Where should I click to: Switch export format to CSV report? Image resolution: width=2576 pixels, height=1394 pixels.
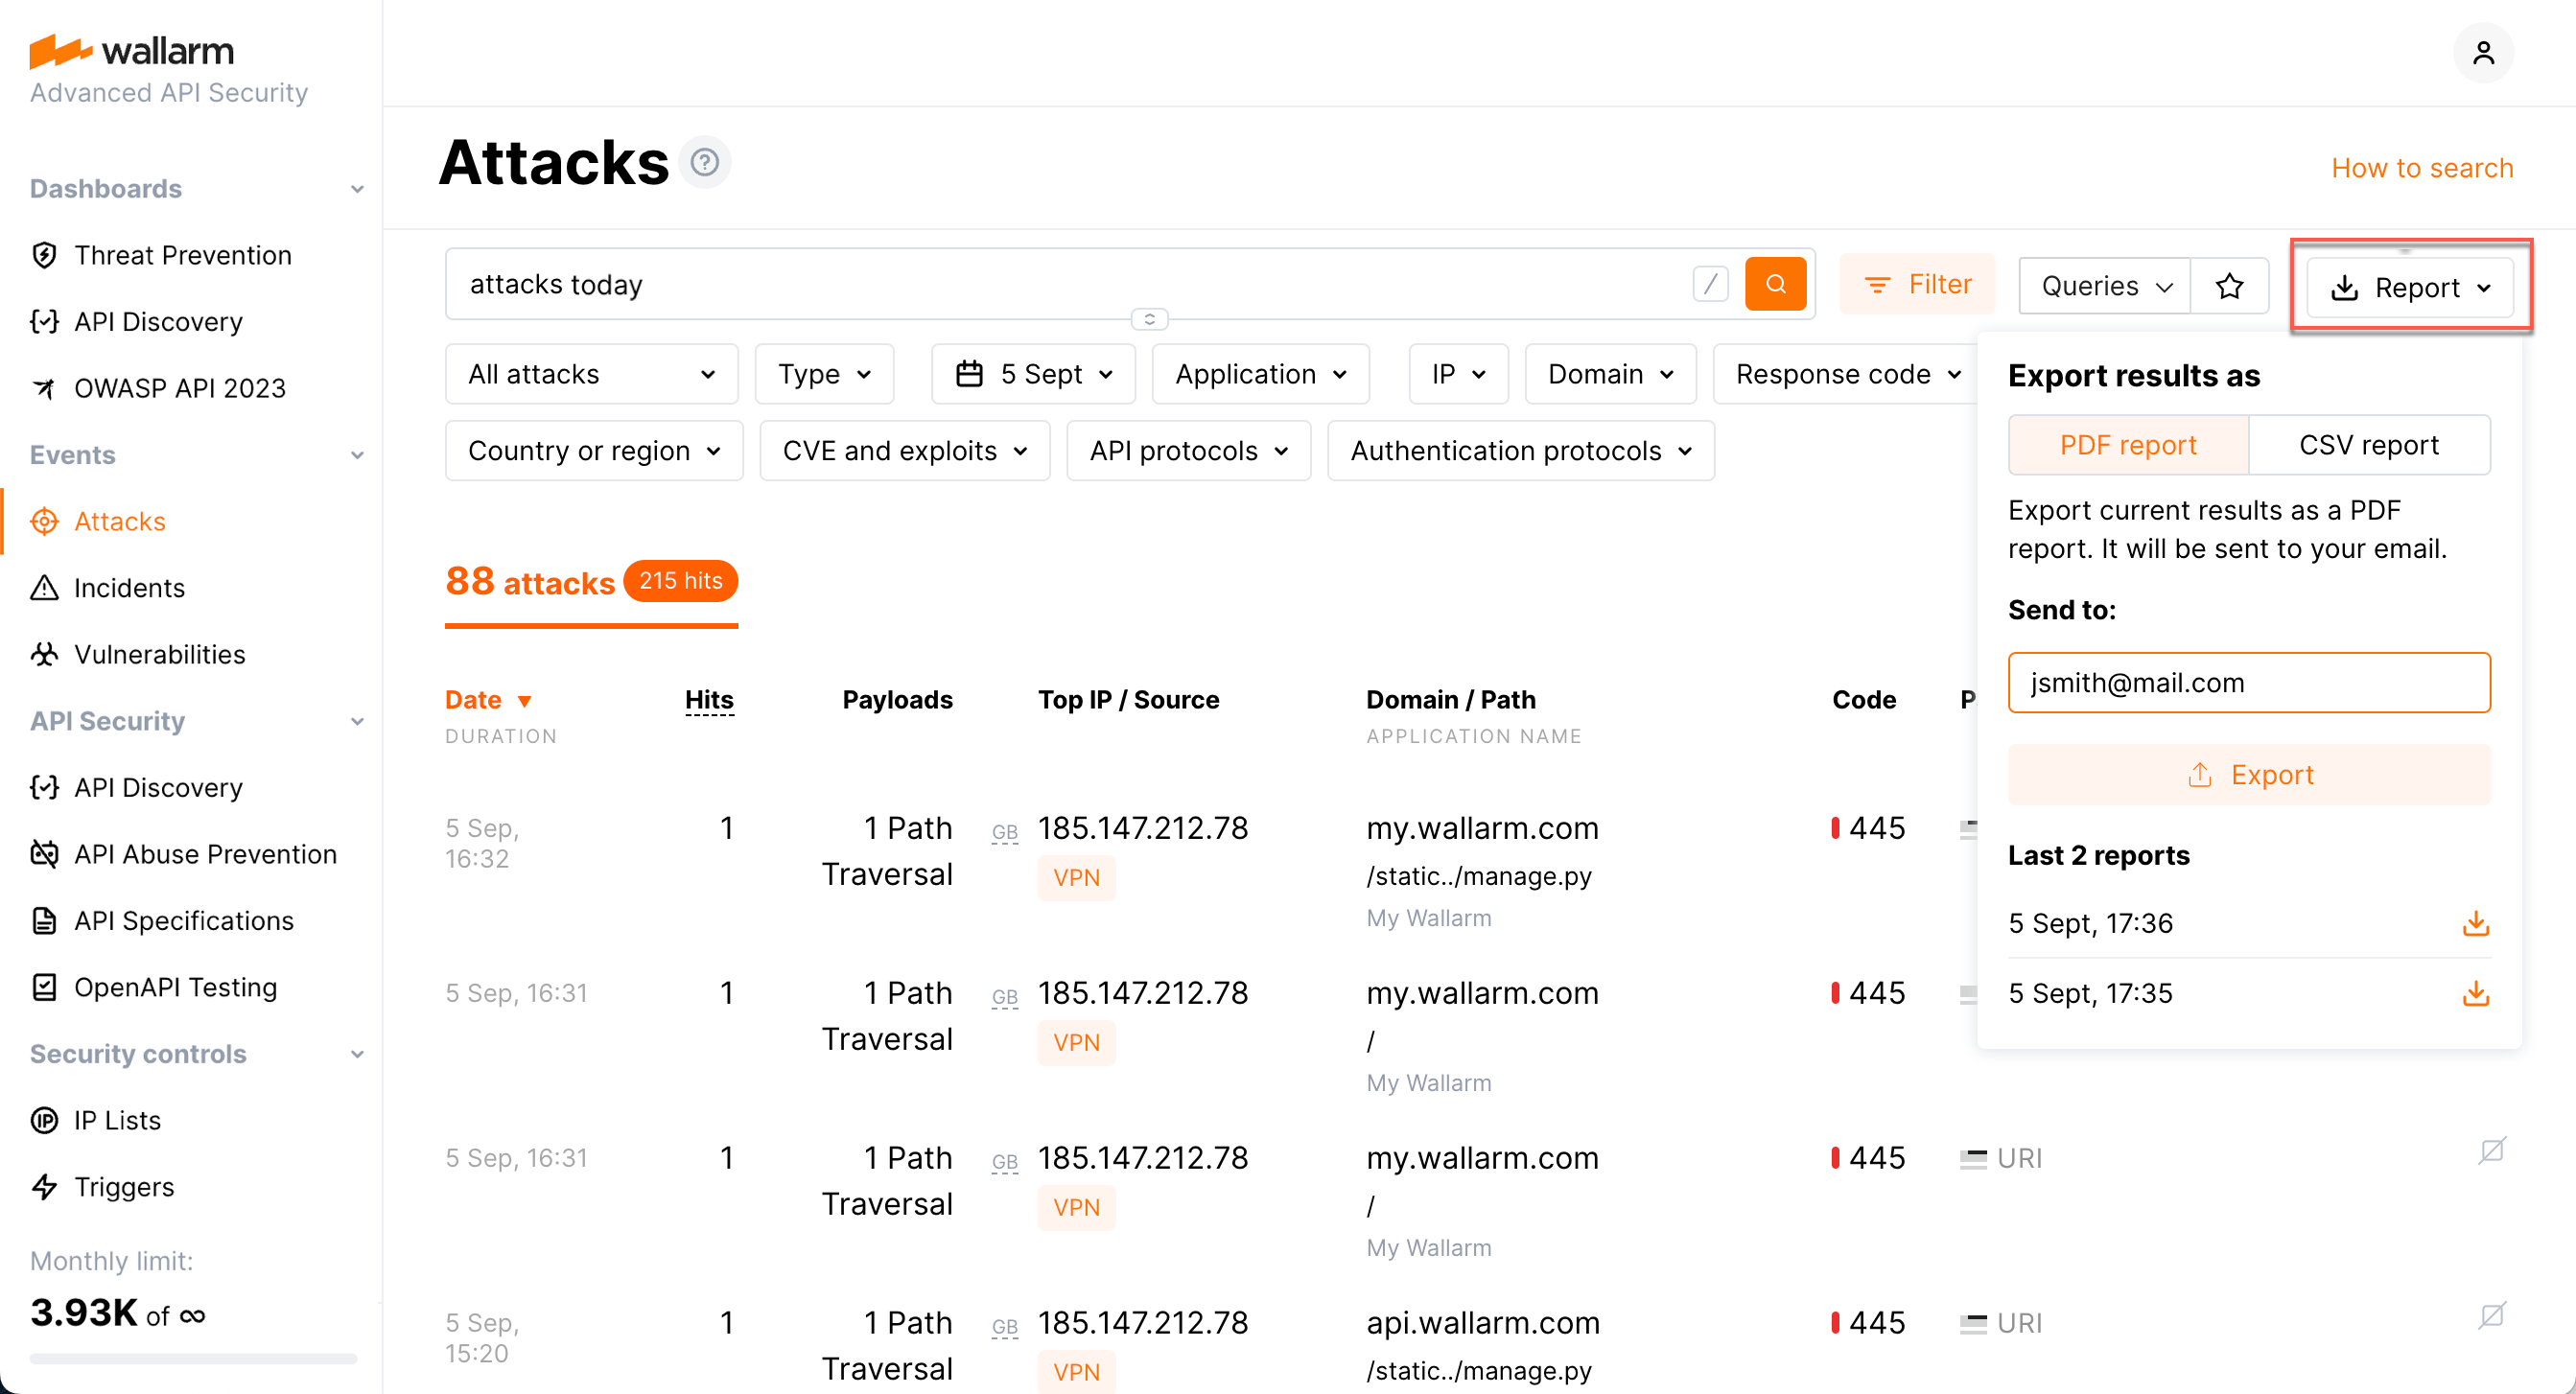(x=2369, y=444)
